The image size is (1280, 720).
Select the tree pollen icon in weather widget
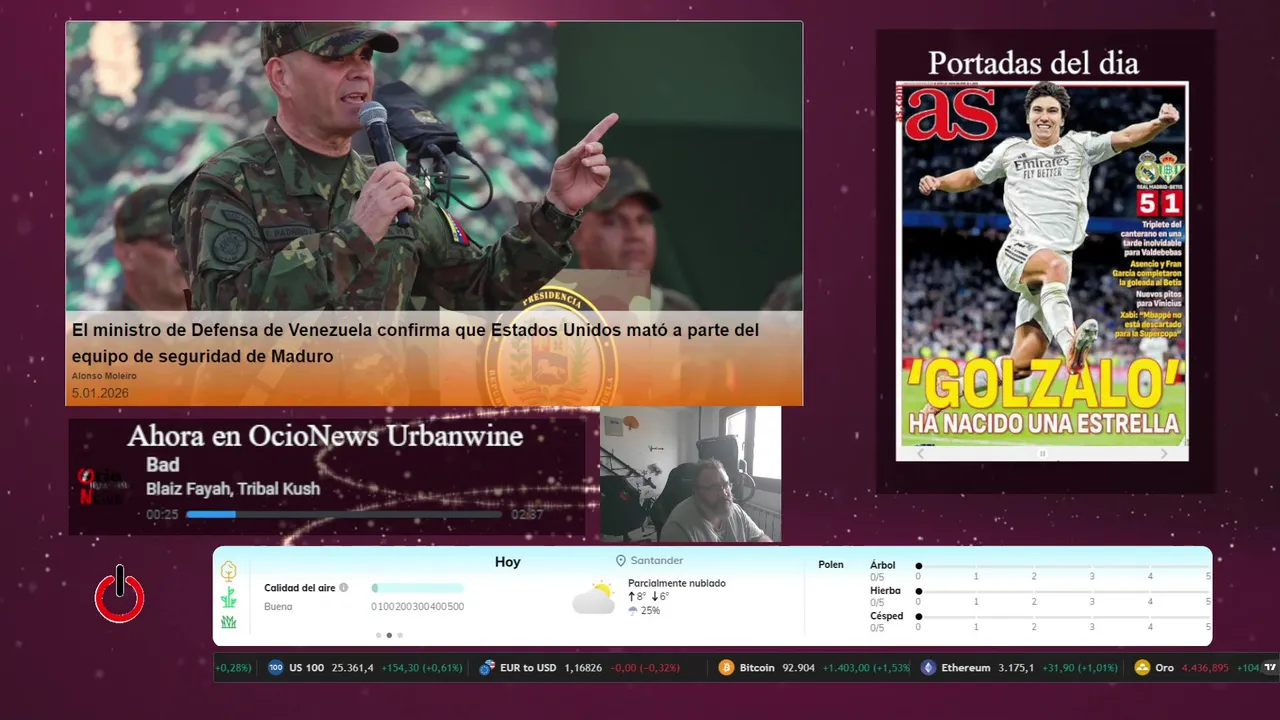pos(229,571)
